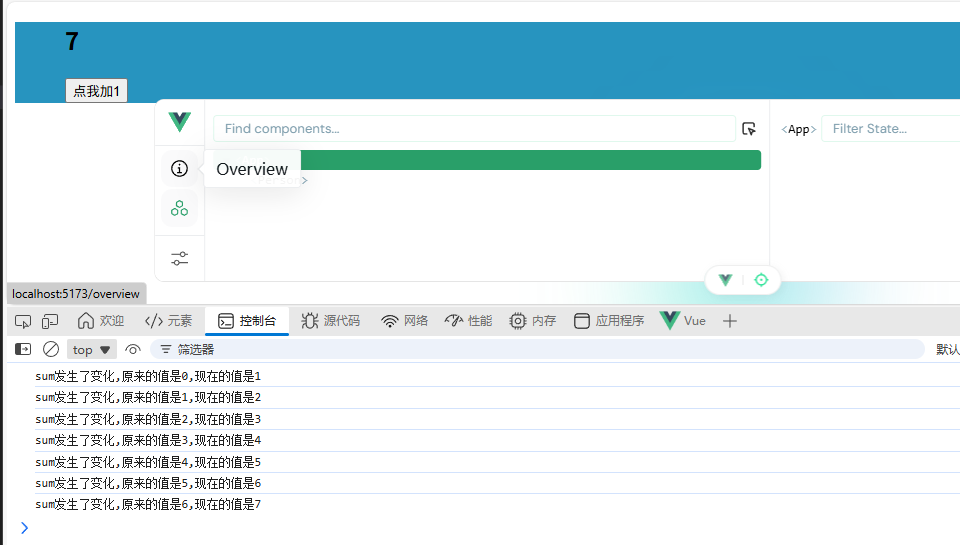Open the Overview info icon
The width and height of the screenshot is (960, 545).
[179, 168]
